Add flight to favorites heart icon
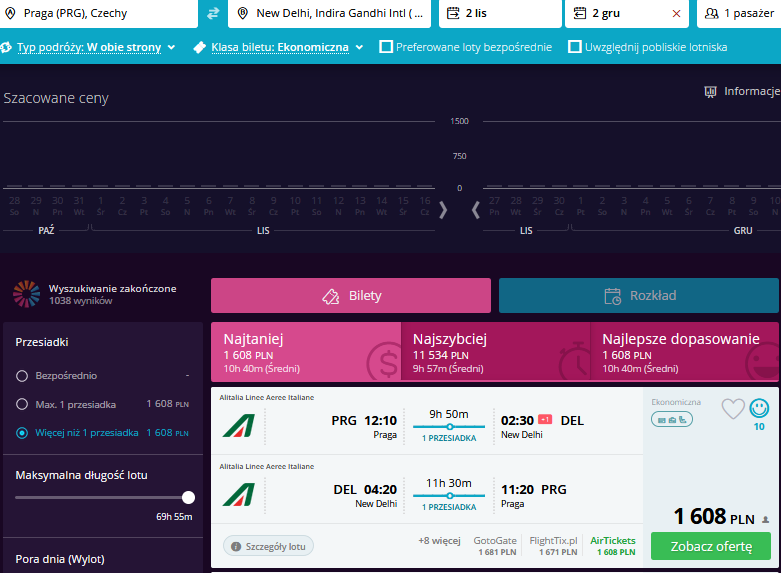Viewport: 781px width, 573px height. tap(733, 409)
